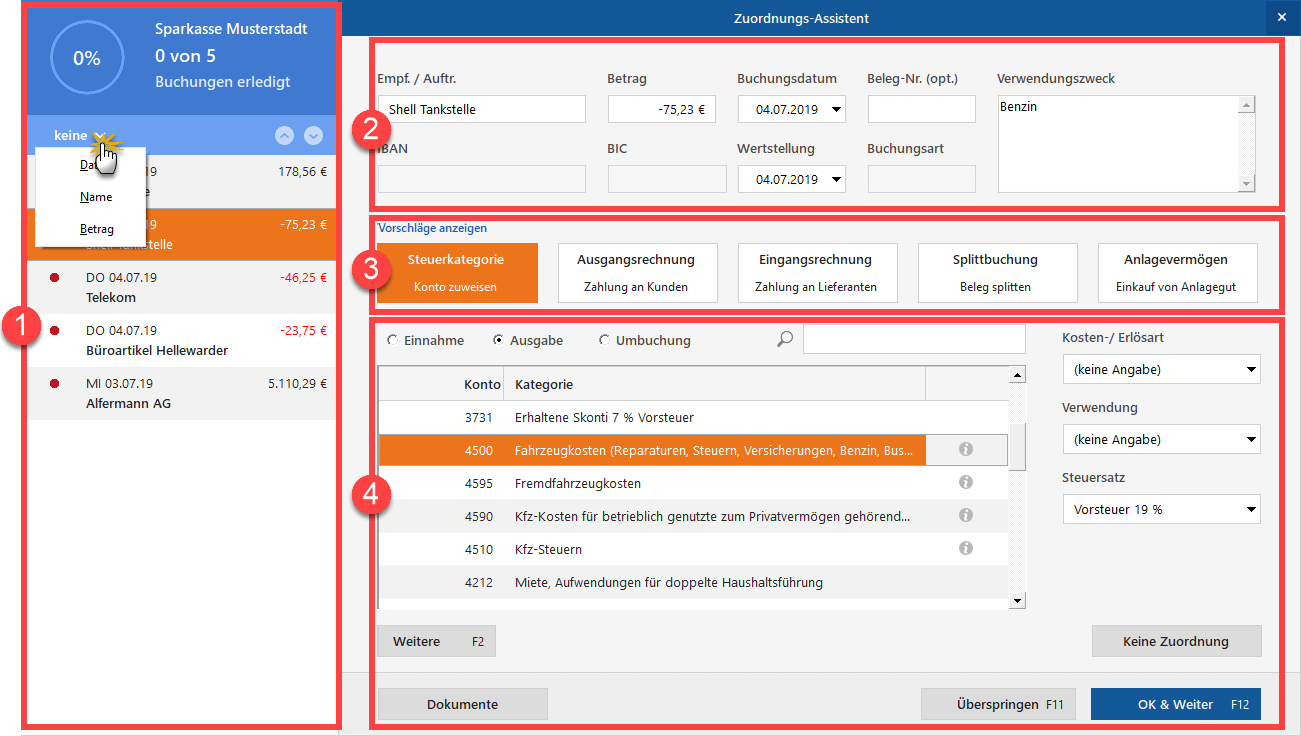
Task: Click the Beleg-Nr. input field
Action: [921, 109]
